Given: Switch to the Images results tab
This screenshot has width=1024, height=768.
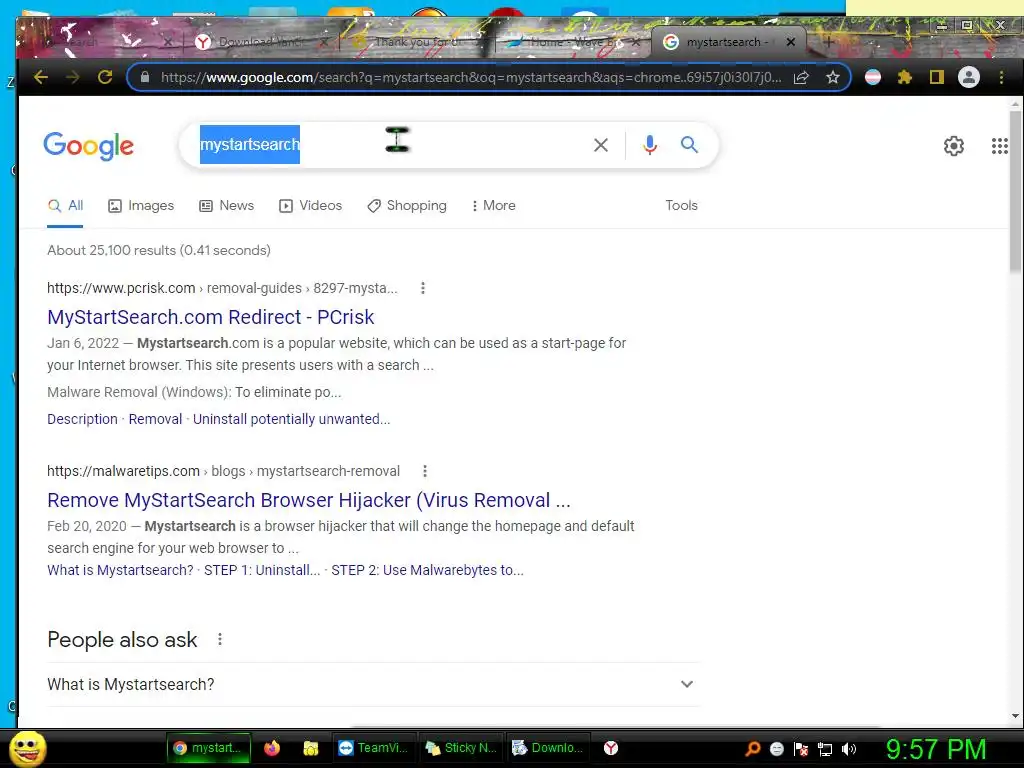Looking at the screenshot, I should [141, 206].
